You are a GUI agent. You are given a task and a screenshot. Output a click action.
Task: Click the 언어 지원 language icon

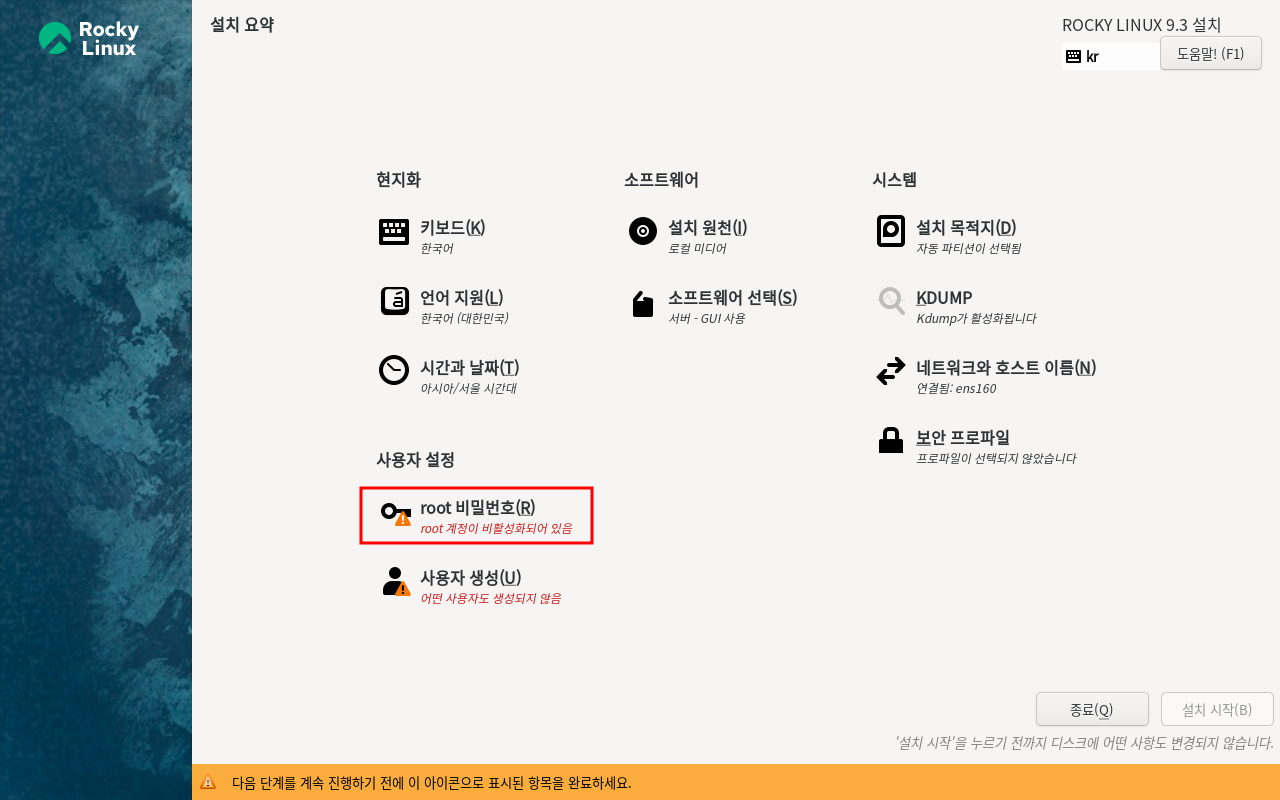click(394, 301)
